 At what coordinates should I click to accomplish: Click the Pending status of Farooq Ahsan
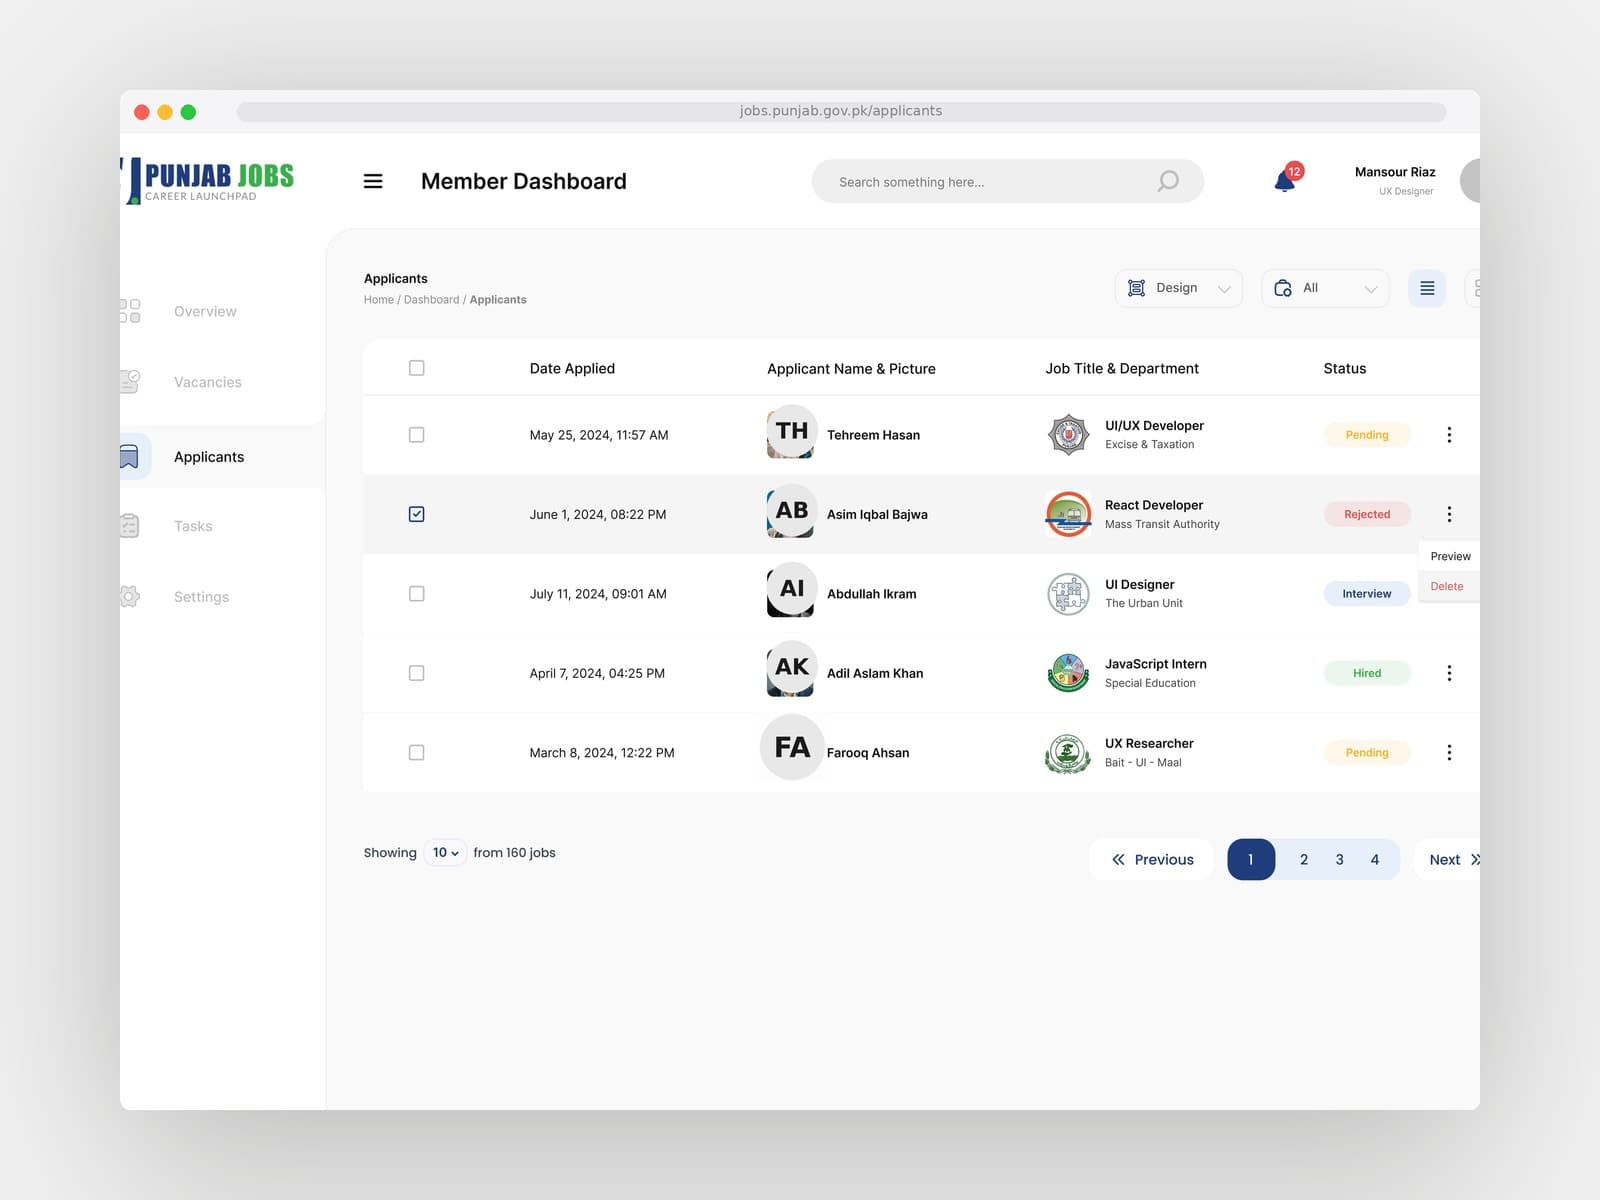click(x=1367, y=752)
